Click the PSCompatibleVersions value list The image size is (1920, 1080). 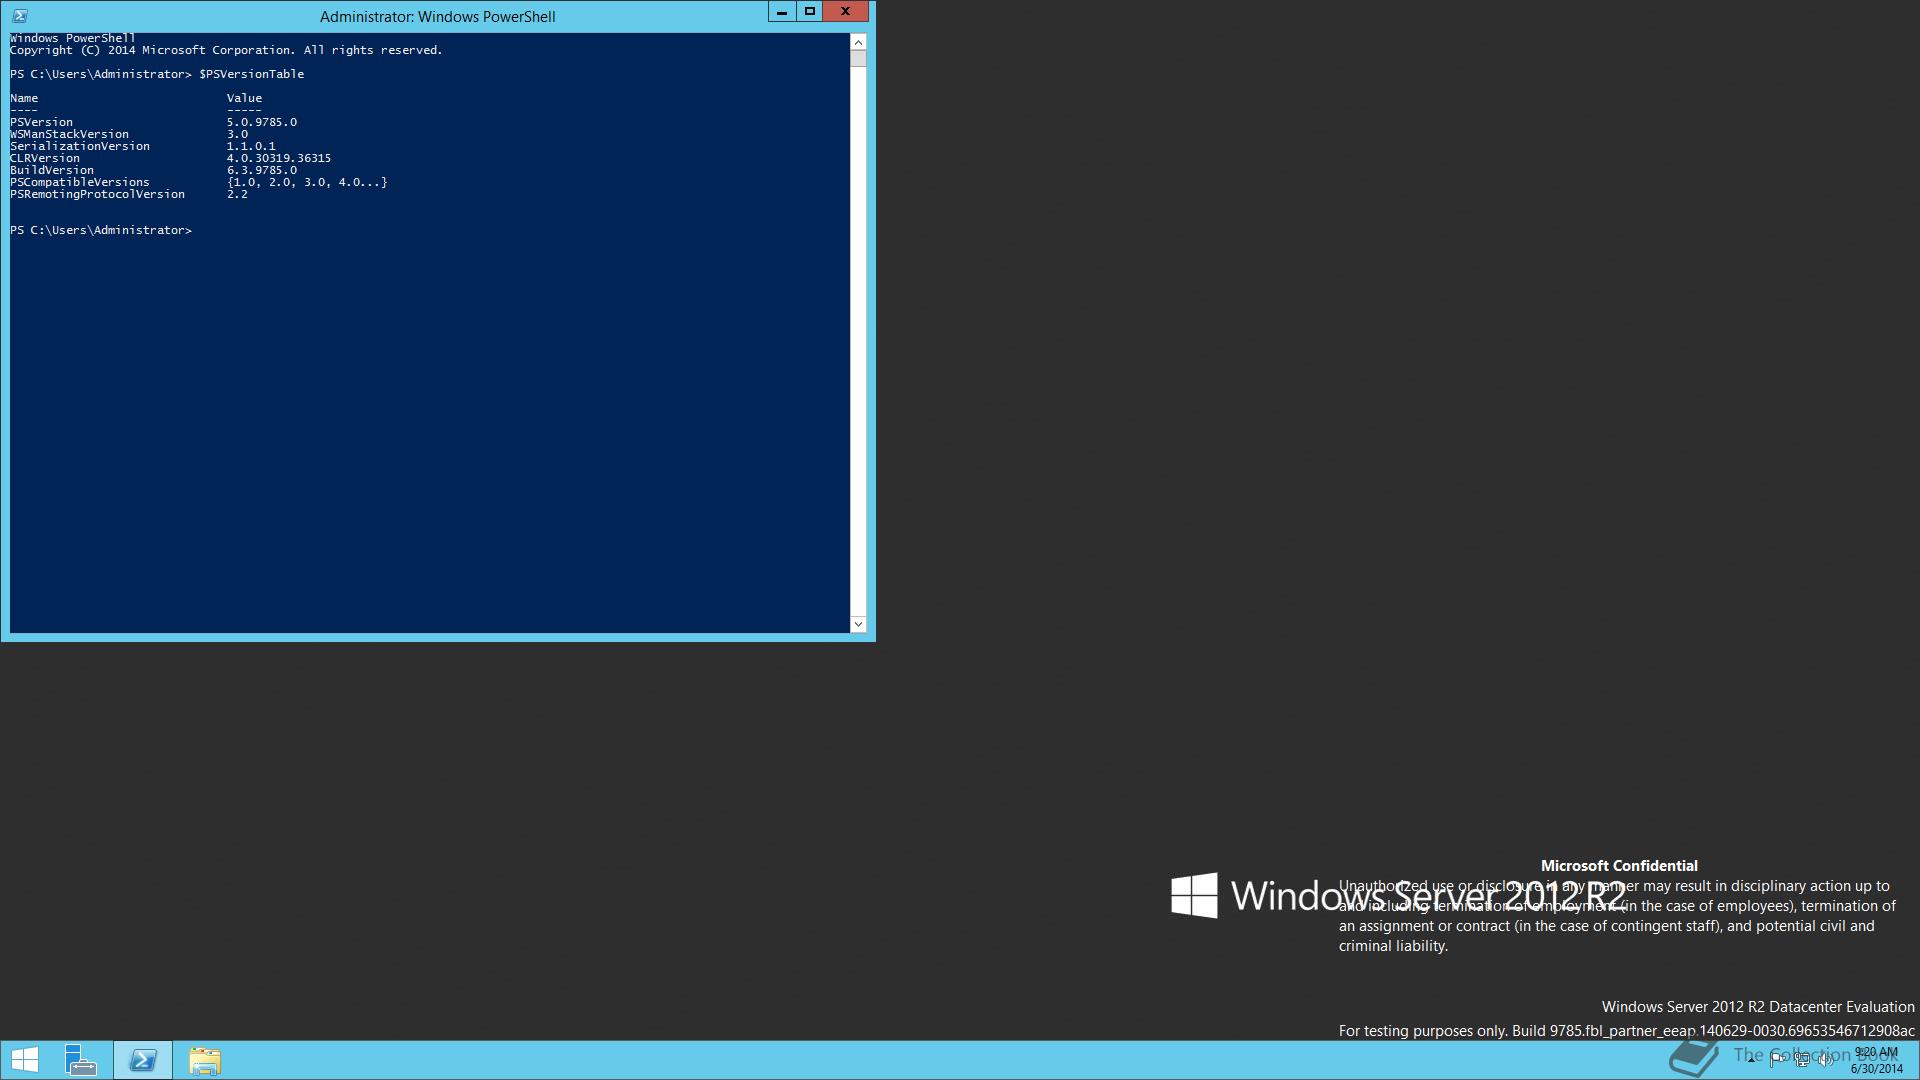(x=307, y=182)
